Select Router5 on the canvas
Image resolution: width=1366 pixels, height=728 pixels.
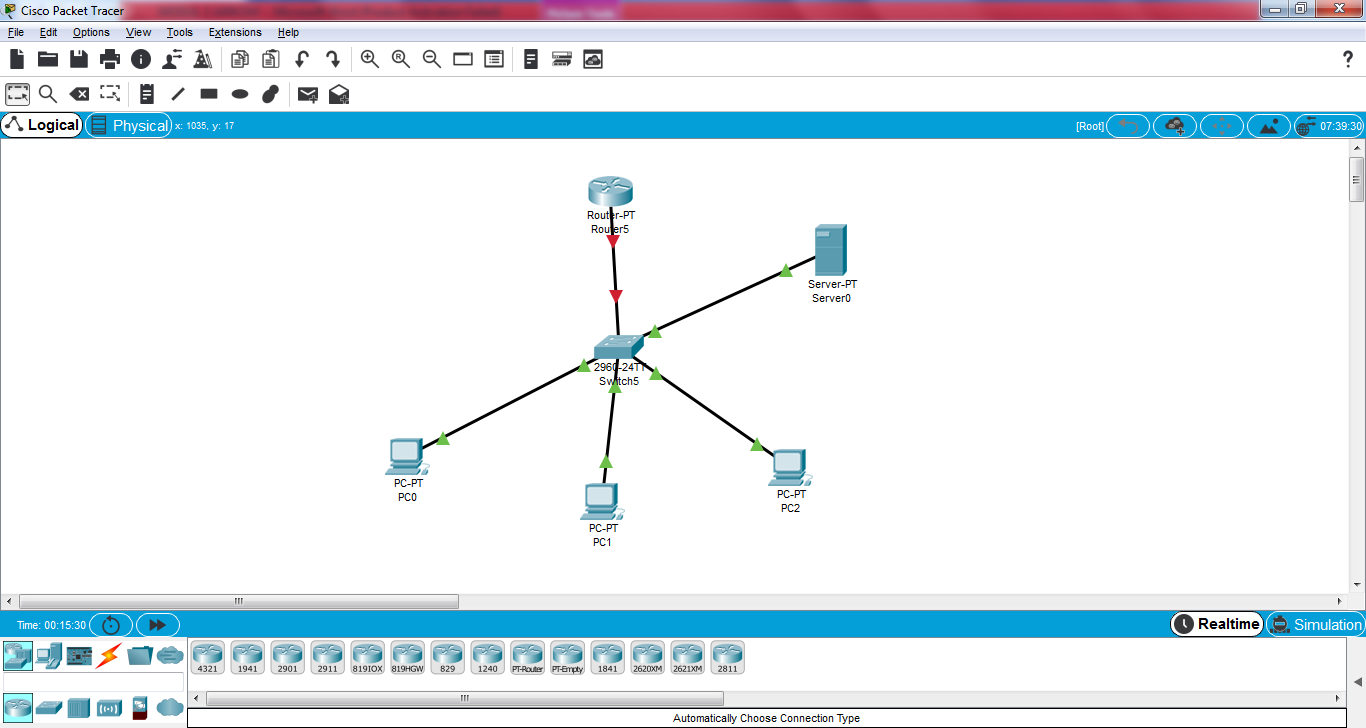click(x=610, y=192)
